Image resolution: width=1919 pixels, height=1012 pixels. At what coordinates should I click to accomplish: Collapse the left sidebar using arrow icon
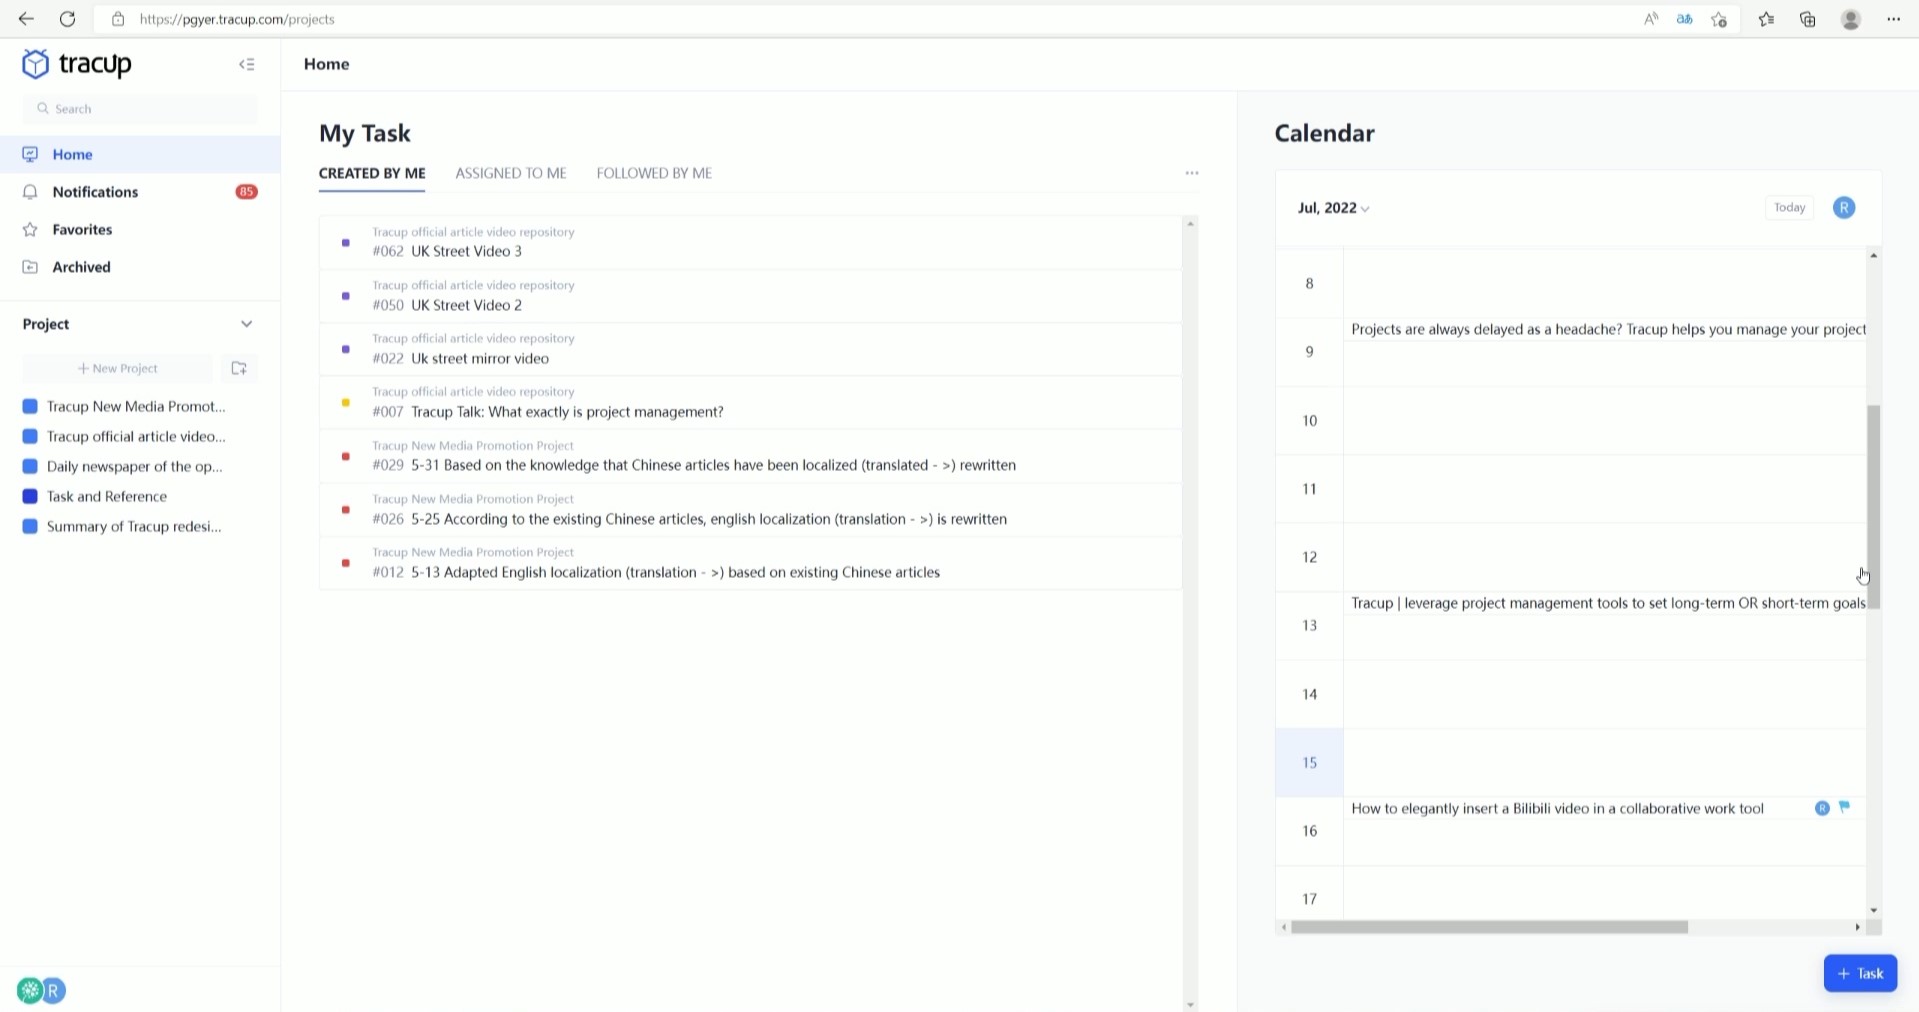click(246, 65)
